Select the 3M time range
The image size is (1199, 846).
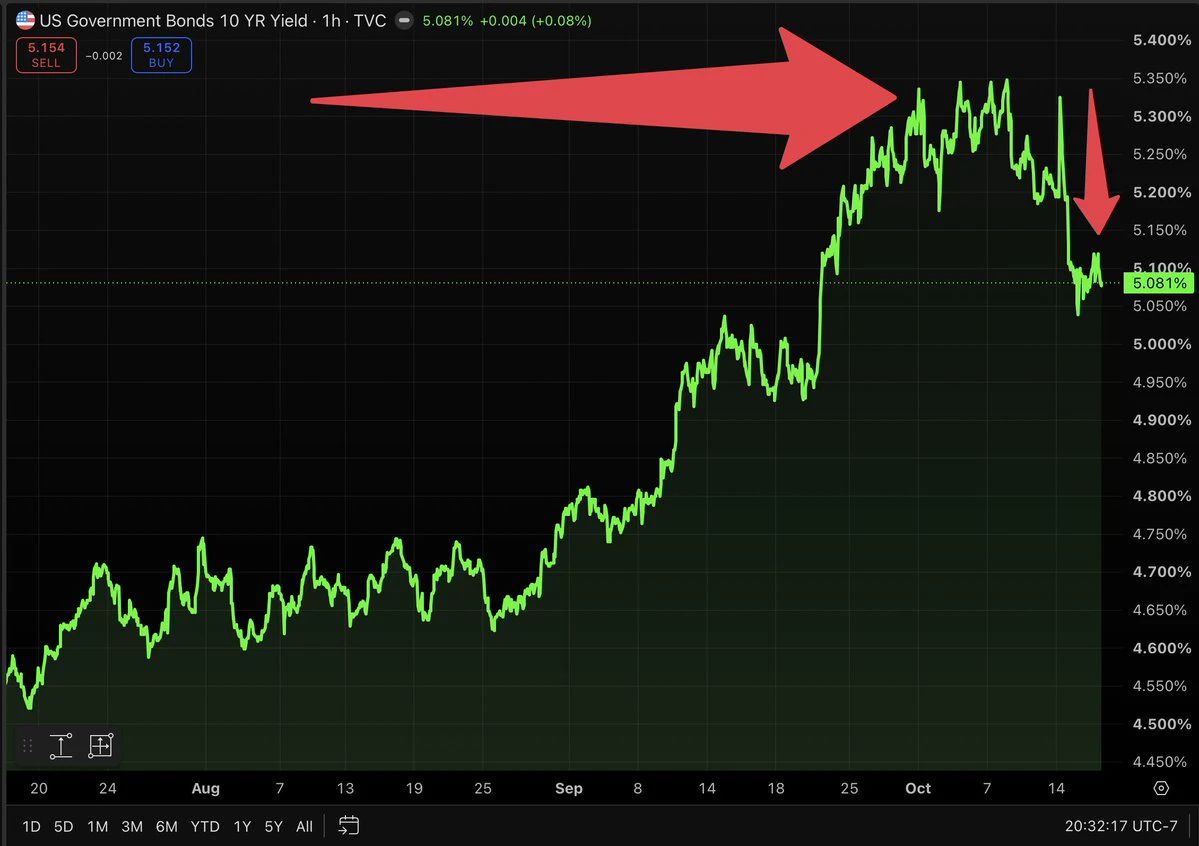132,826
